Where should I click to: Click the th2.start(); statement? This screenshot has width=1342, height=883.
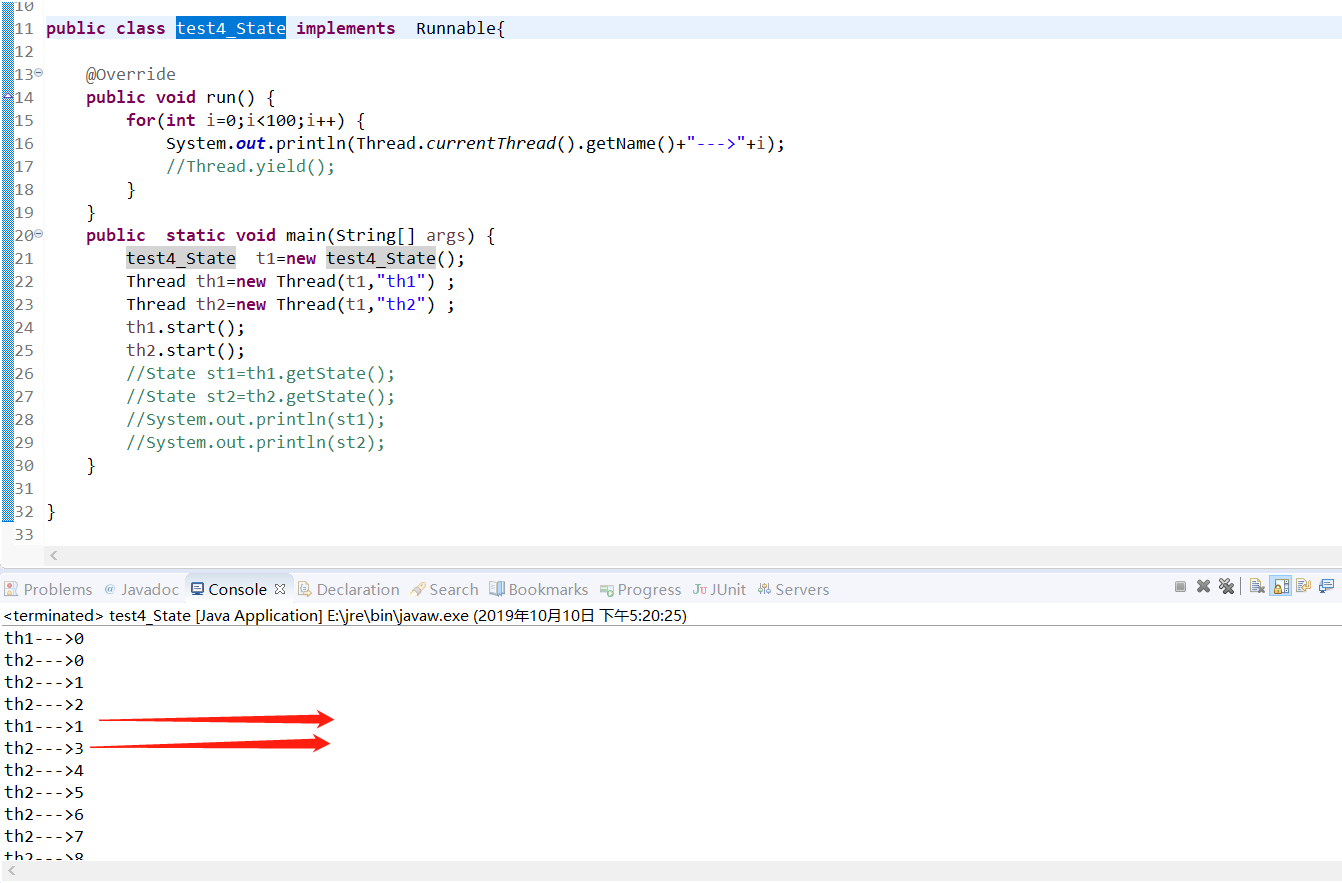(186, 350)
